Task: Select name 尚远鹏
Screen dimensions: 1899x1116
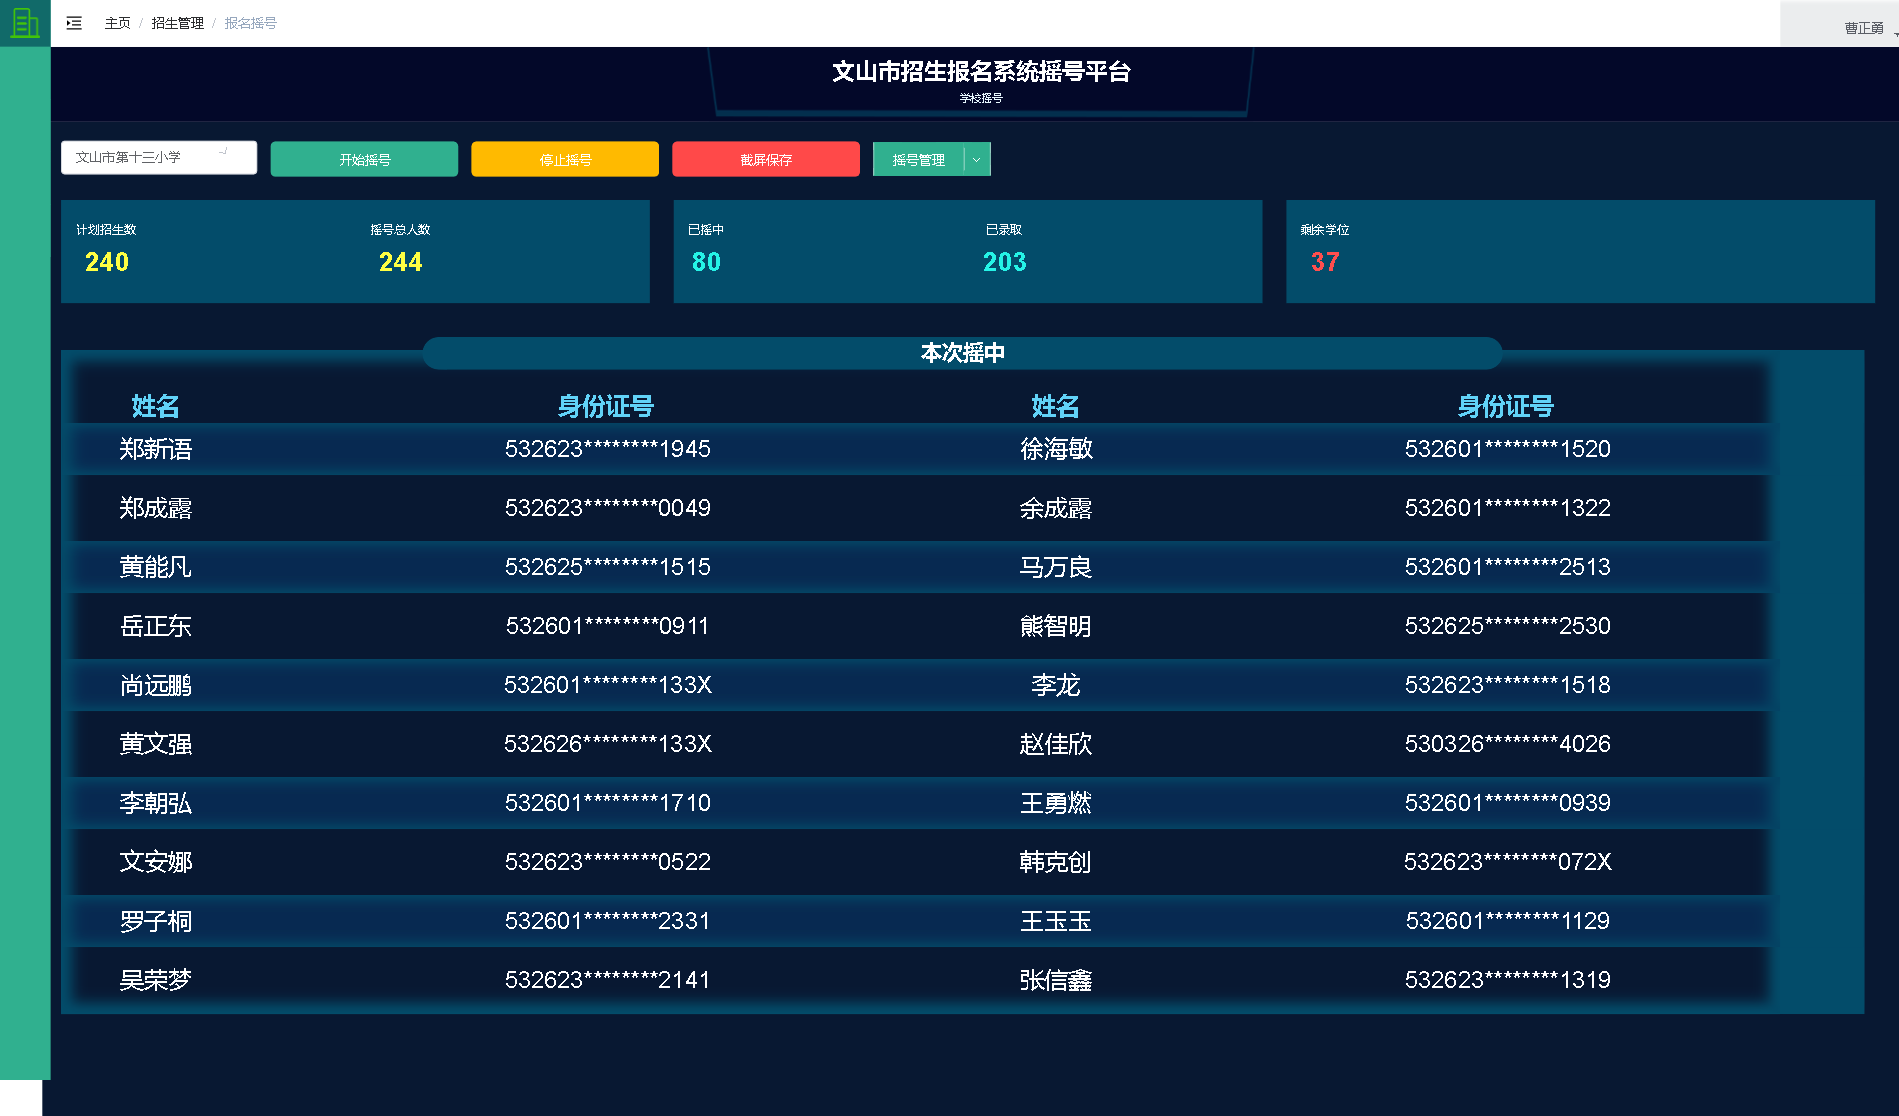Action: [155, 685]
